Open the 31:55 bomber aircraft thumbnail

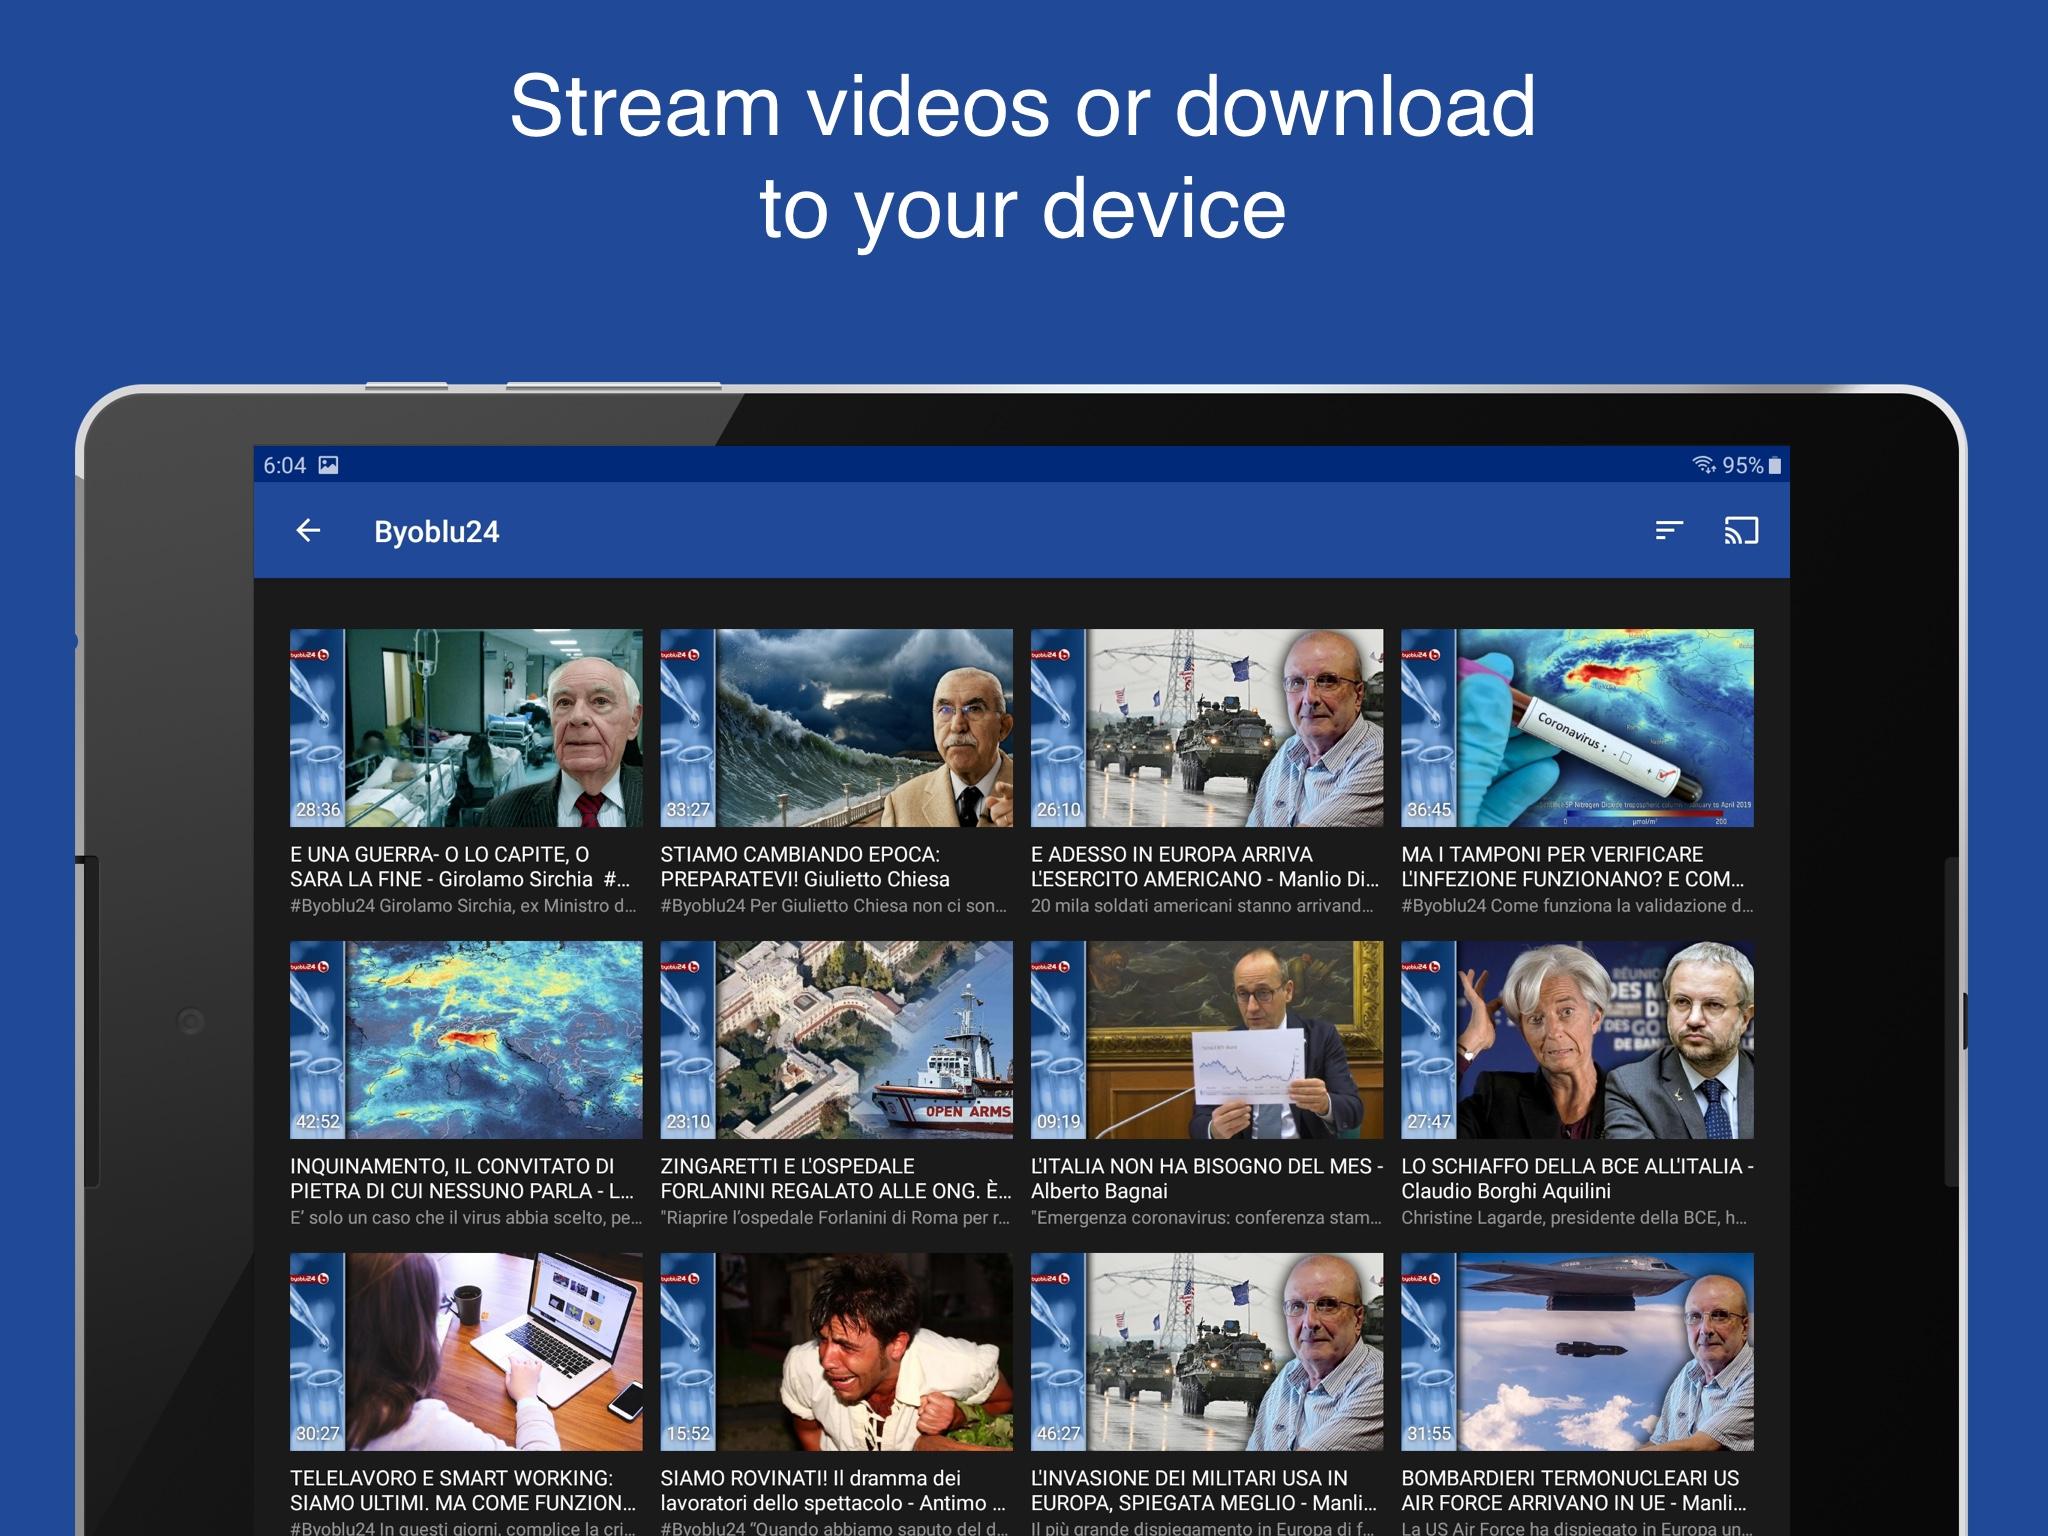click(x=1577, y=1351)
